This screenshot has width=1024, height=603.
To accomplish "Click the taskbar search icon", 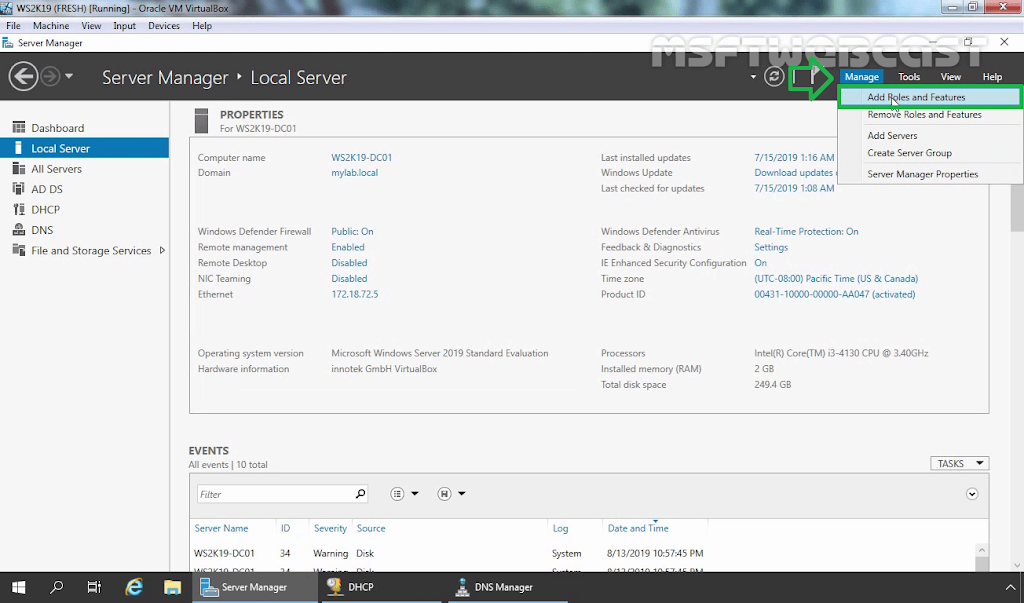I will (57, 587).
